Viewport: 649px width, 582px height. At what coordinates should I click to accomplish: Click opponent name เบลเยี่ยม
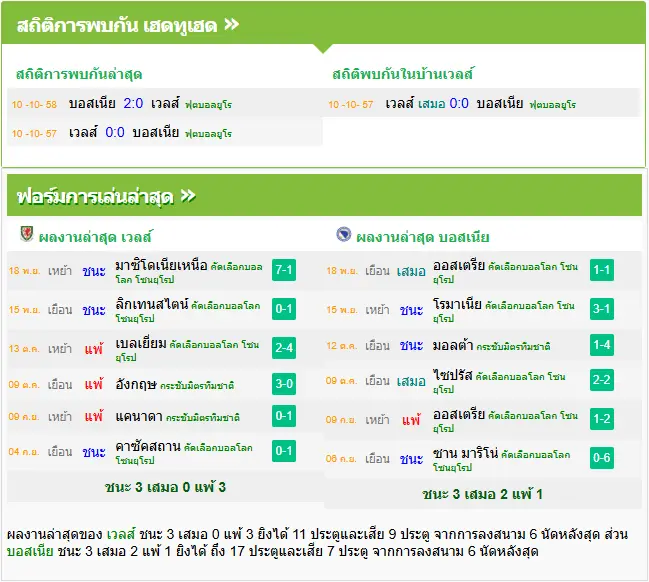point(141,343)
